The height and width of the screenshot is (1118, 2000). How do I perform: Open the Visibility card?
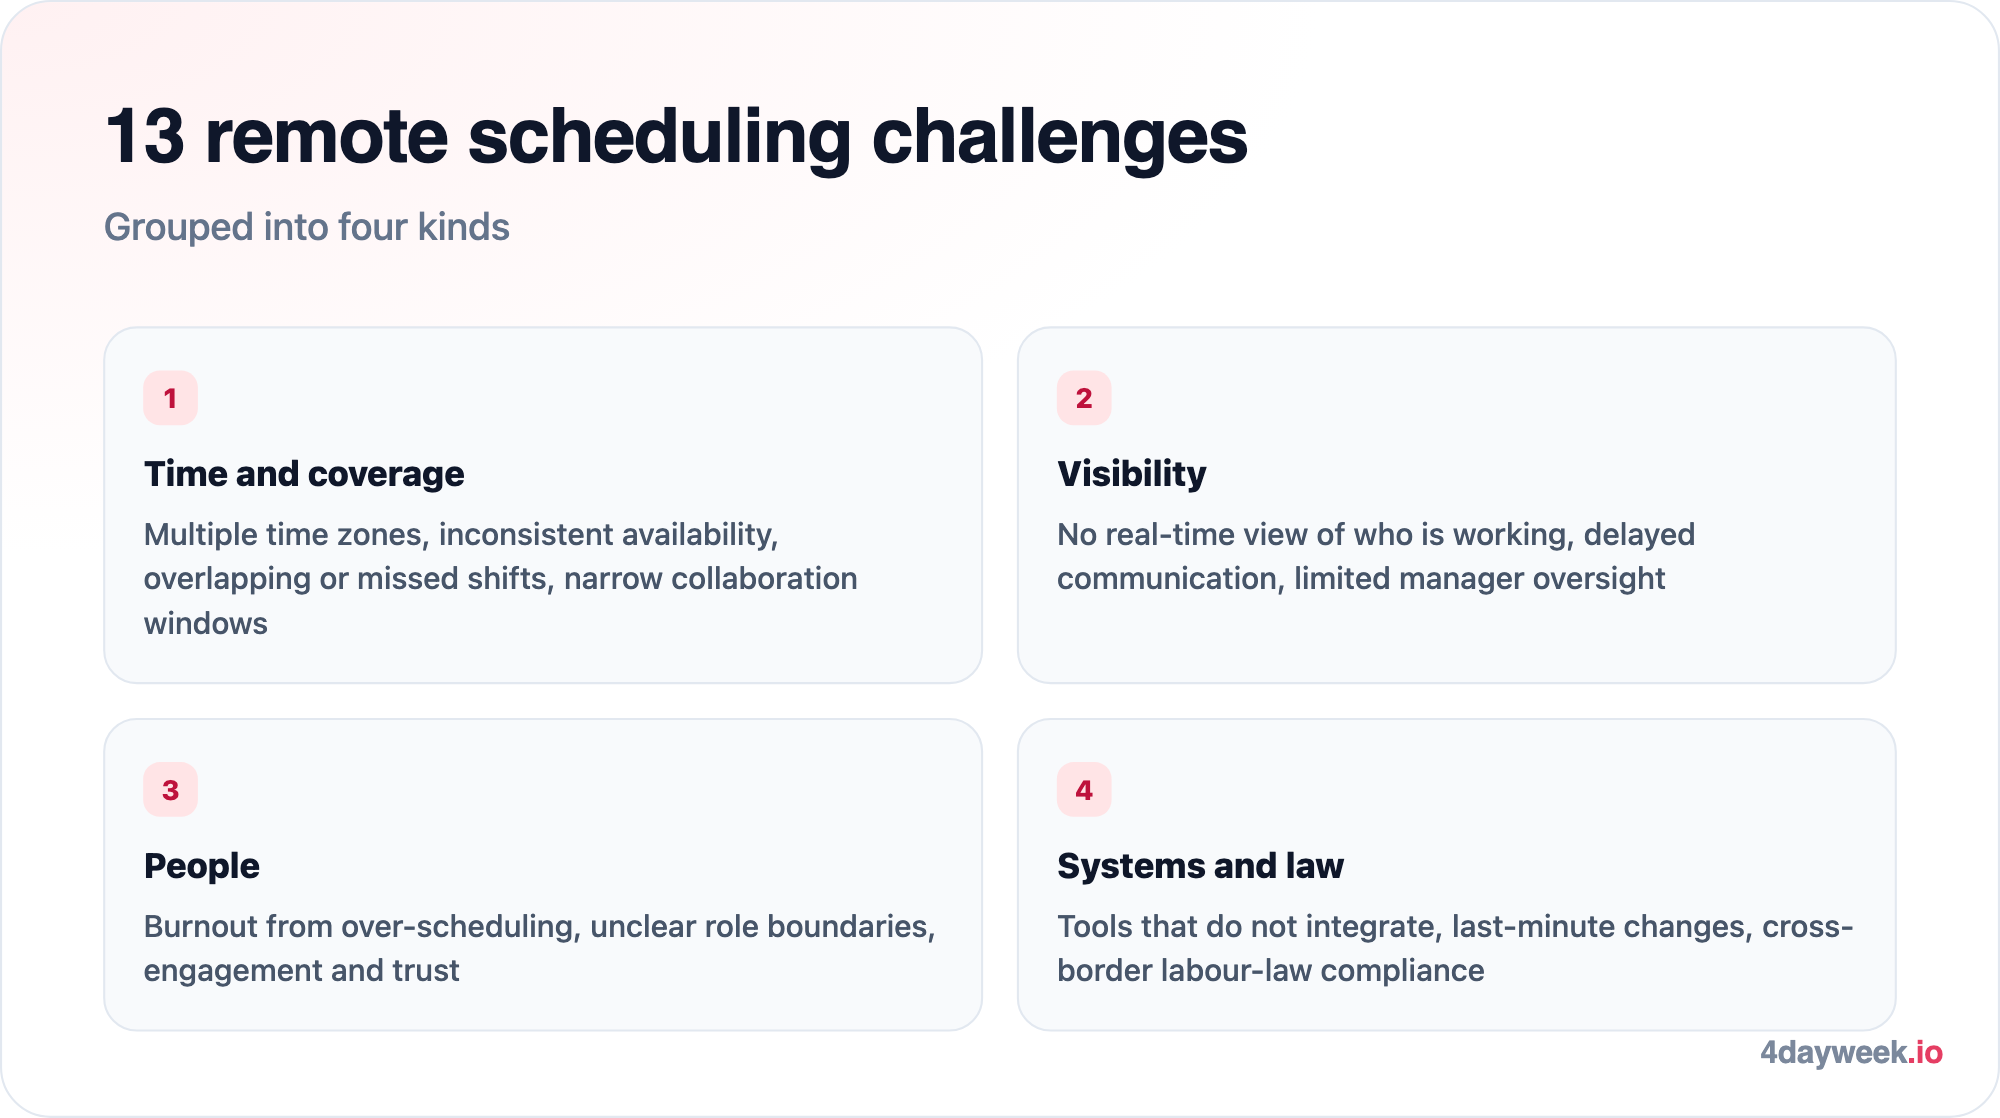pos(1456,505)
